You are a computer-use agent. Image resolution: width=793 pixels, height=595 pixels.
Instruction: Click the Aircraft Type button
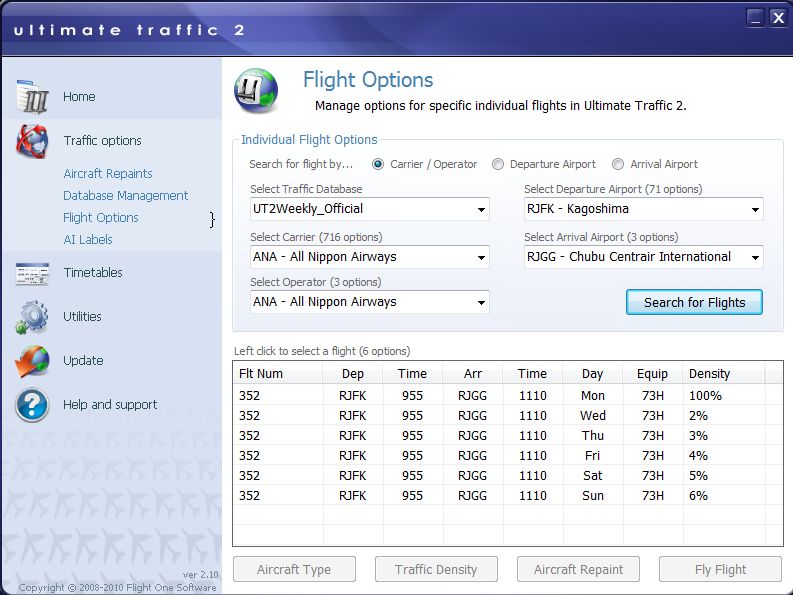[294, 569]
